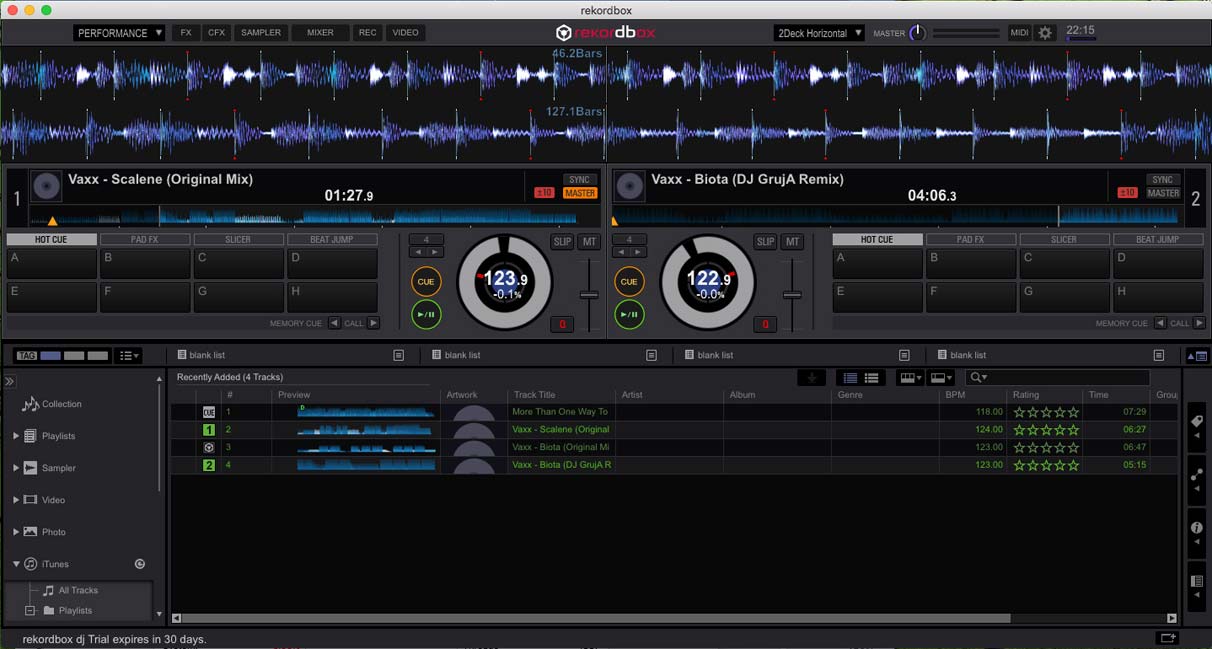Screen dimensions: 1212x649
Task: Click deck 1 CUE button
Action: pyautogui.click(x=426, y=282)
